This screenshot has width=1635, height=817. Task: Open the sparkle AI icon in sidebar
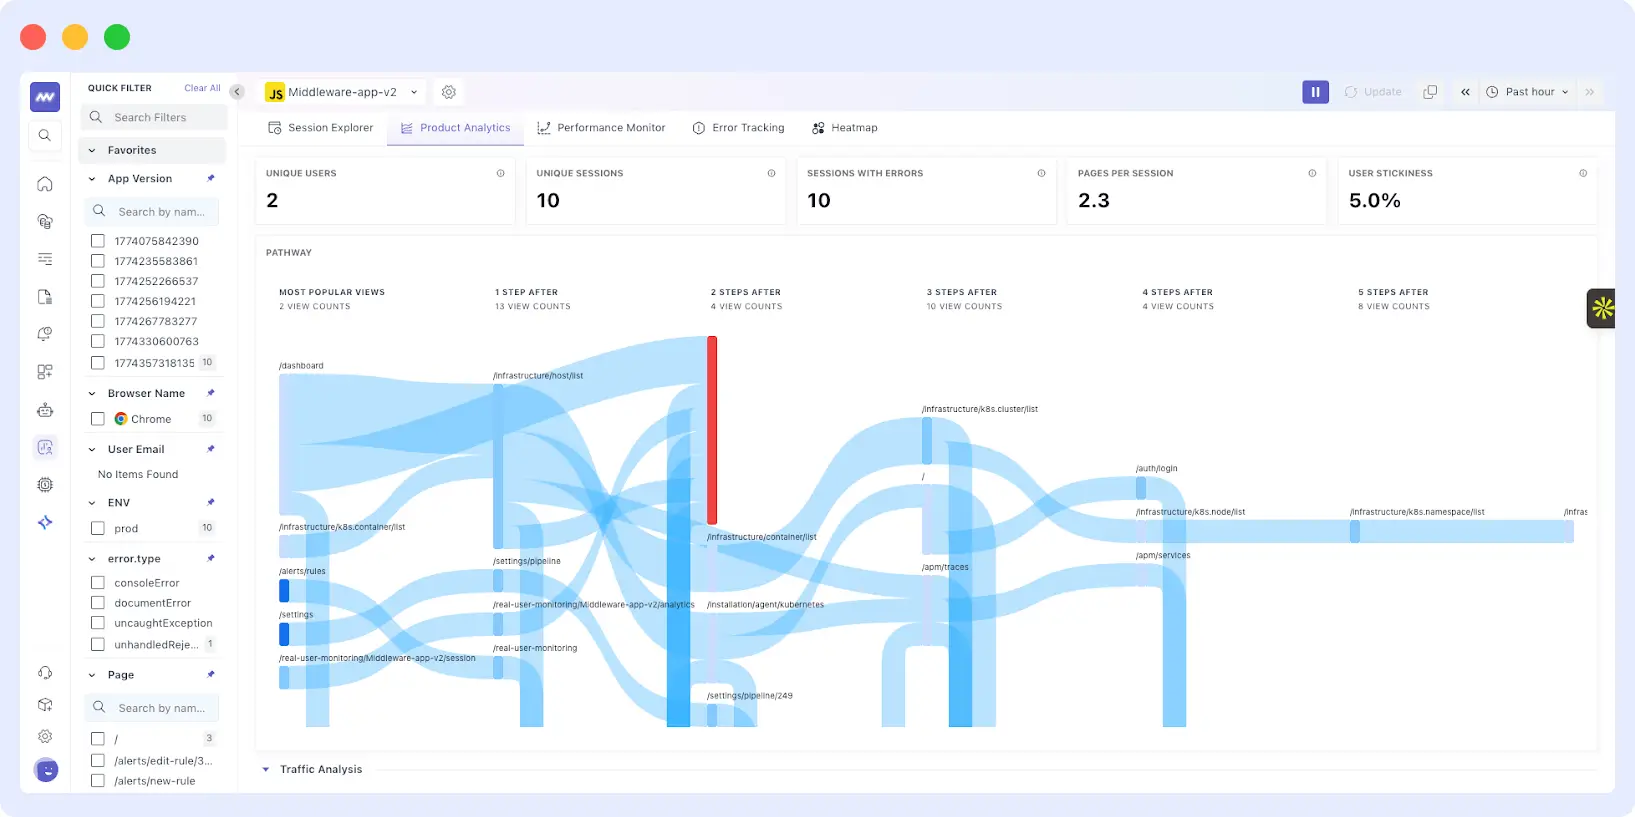click(45, 522)
